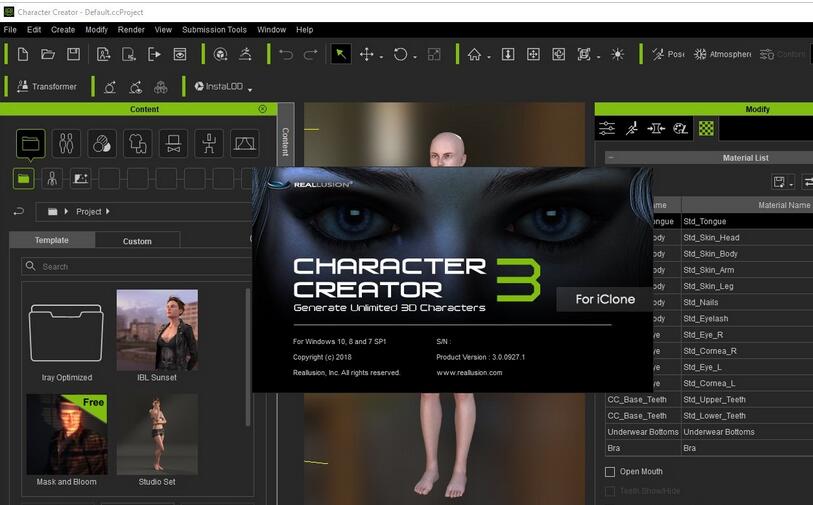Open the material save dropdown icon

point(783,182)
